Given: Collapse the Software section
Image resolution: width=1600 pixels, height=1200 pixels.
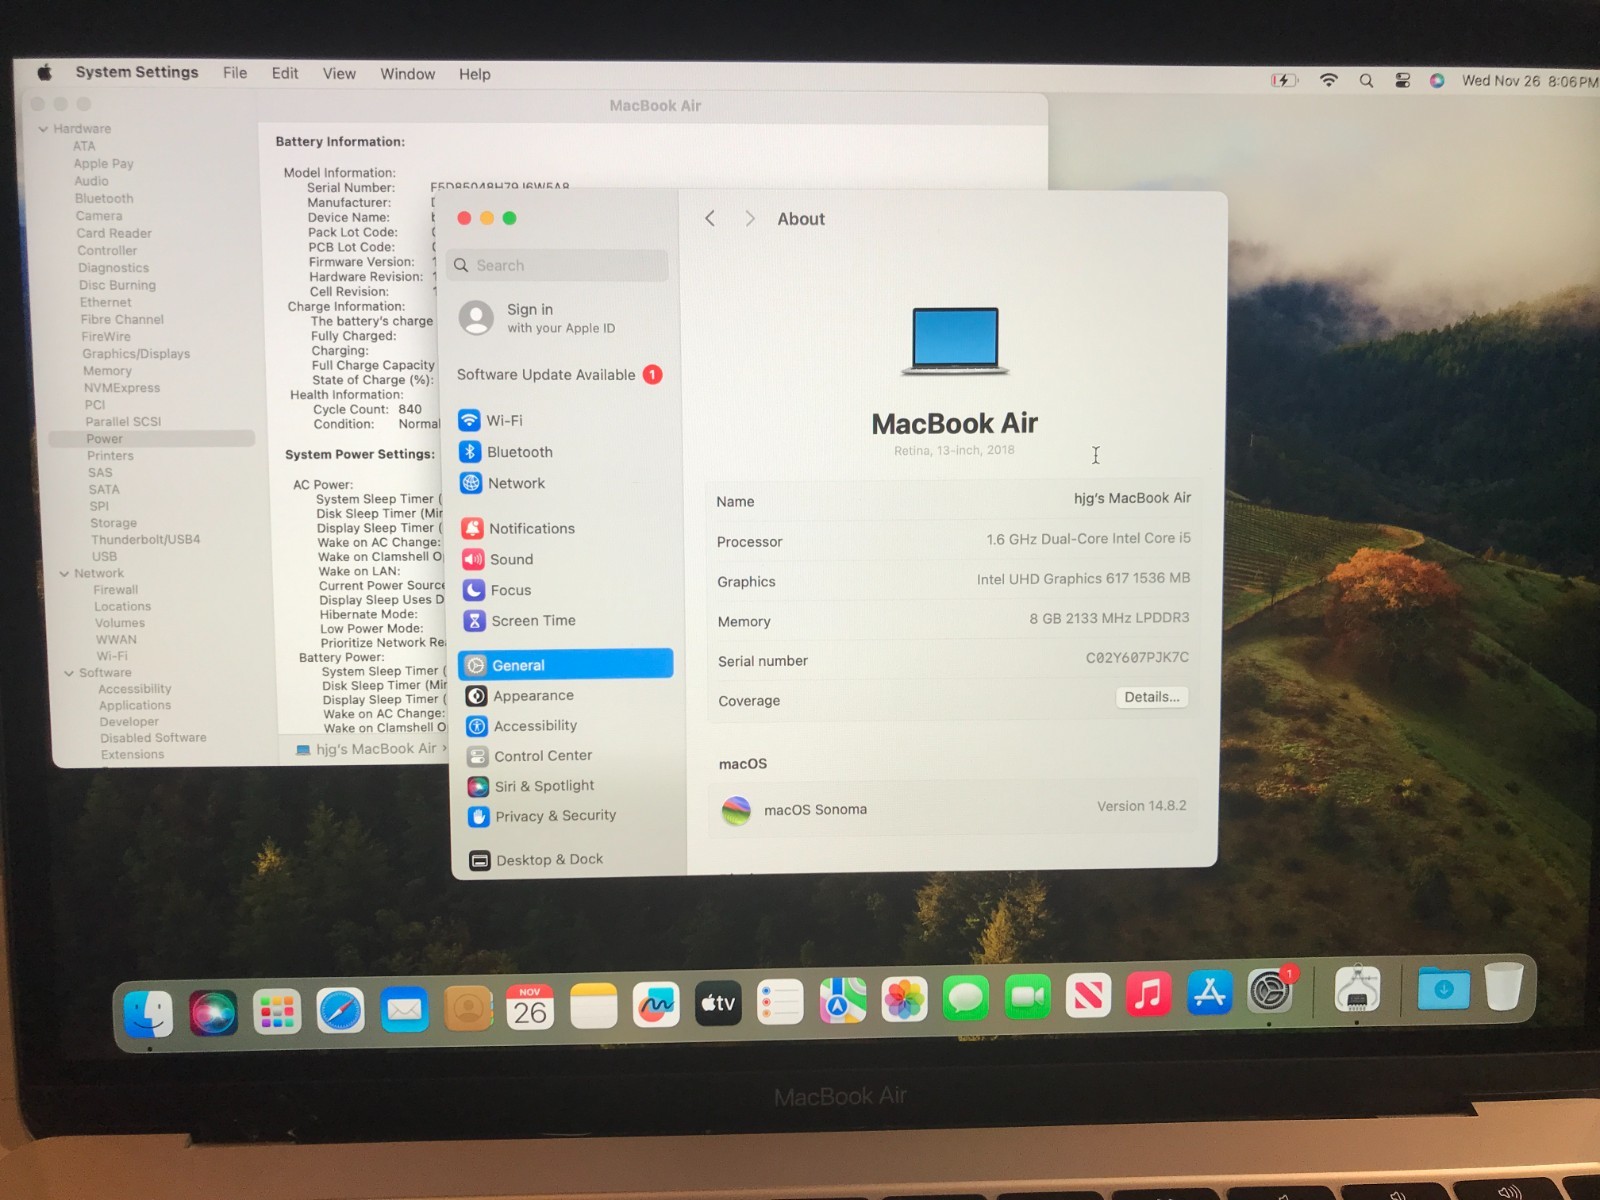Looking at the screenshot, I should [x=69, y=672].
